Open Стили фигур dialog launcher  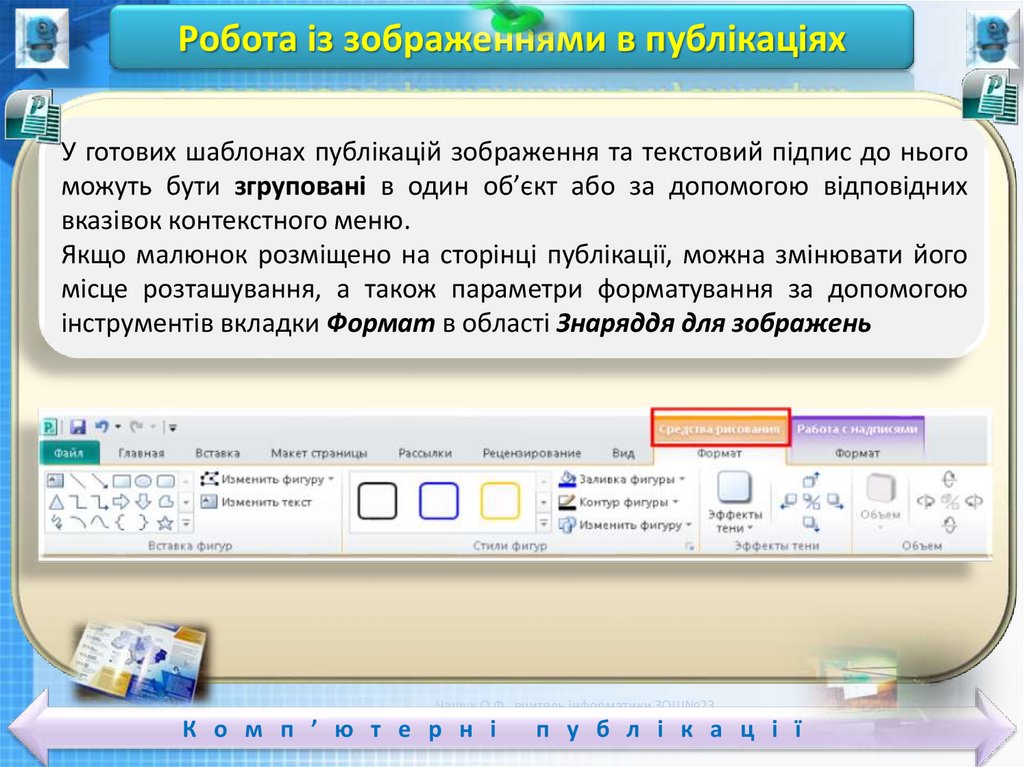(688, 547)
